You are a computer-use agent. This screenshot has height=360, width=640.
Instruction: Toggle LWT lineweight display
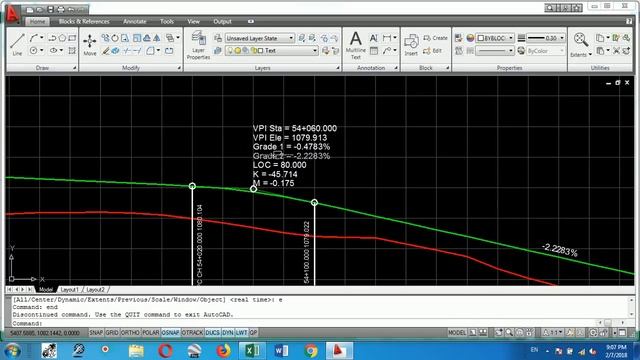click(242, 333)
